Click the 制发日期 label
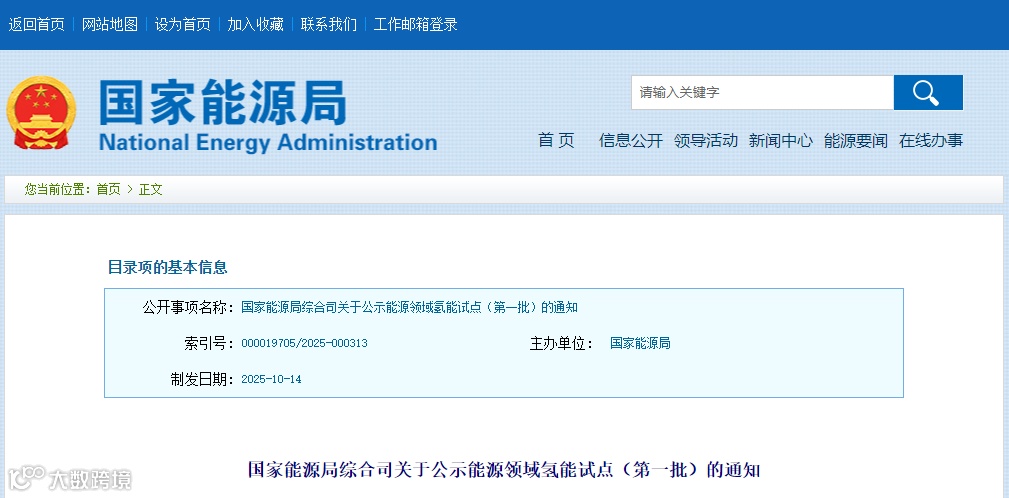 click(203, 379)
